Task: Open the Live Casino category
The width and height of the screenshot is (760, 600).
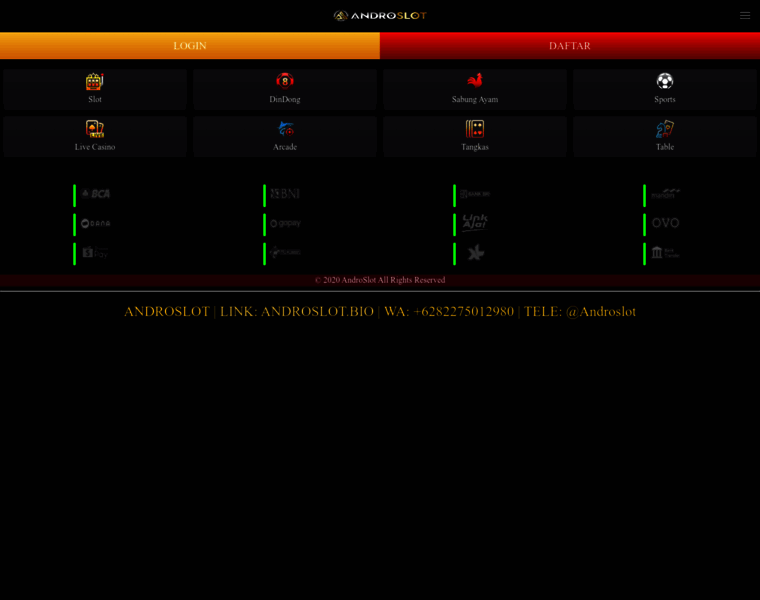Action: pos(95,137)
